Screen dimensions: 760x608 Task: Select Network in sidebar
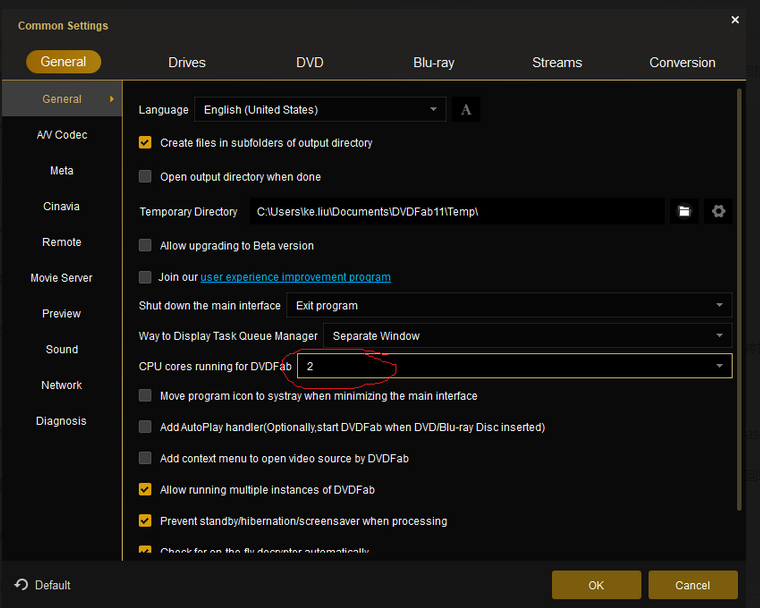tap(62, 385)
